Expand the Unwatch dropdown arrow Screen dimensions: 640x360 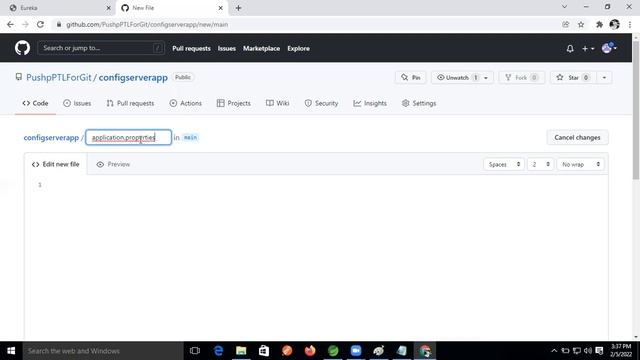[x=486, y=78]
